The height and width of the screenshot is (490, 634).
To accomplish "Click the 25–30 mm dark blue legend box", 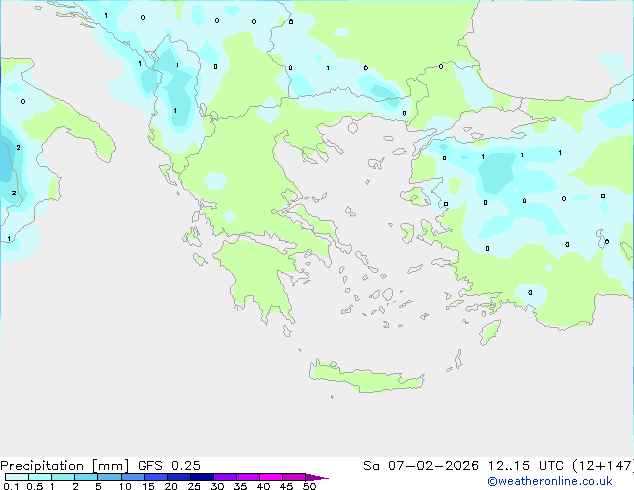I will click(201, 477).
